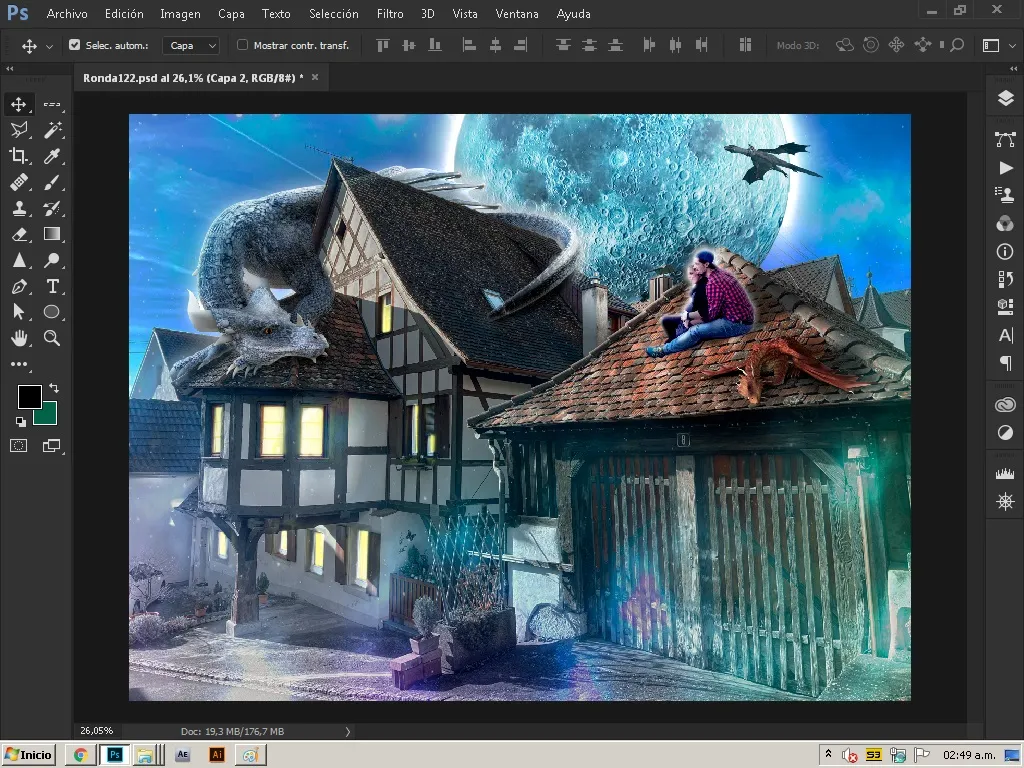Open the Info panel icon
The height and width of the screenshot is (768, 1024).
(1005, 251)
